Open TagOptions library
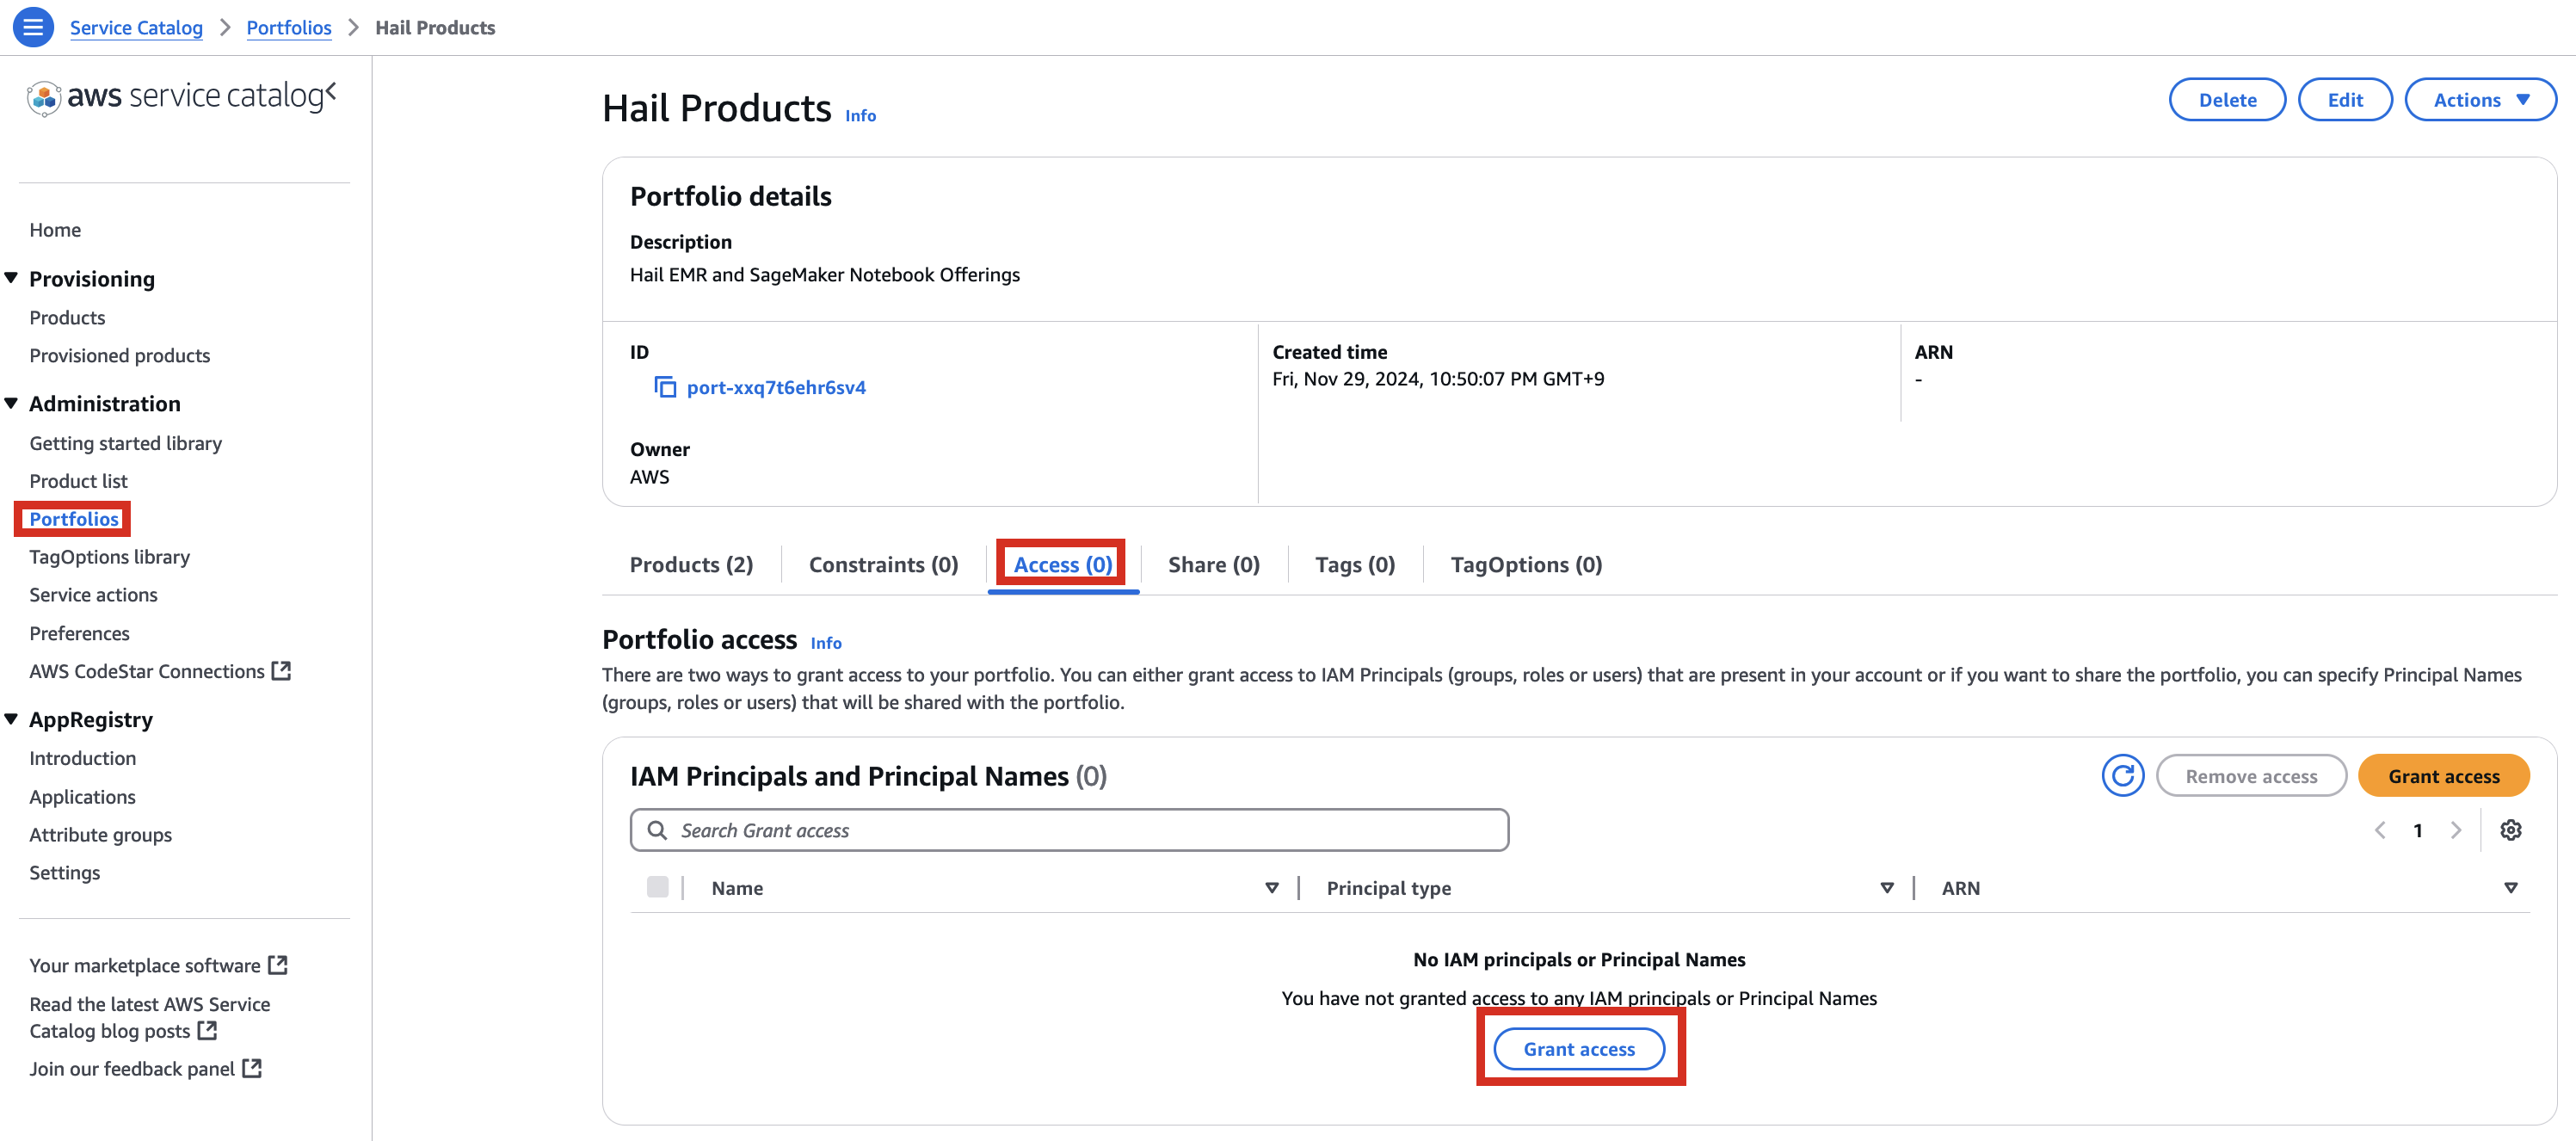The width and height of the screenshot is (2576, 1141). (x=109, y=557)
